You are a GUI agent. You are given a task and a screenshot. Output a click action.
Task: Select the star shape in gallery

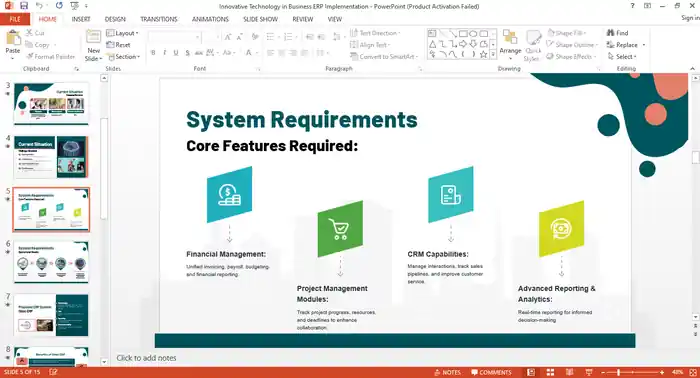click(x=483, y=54)
